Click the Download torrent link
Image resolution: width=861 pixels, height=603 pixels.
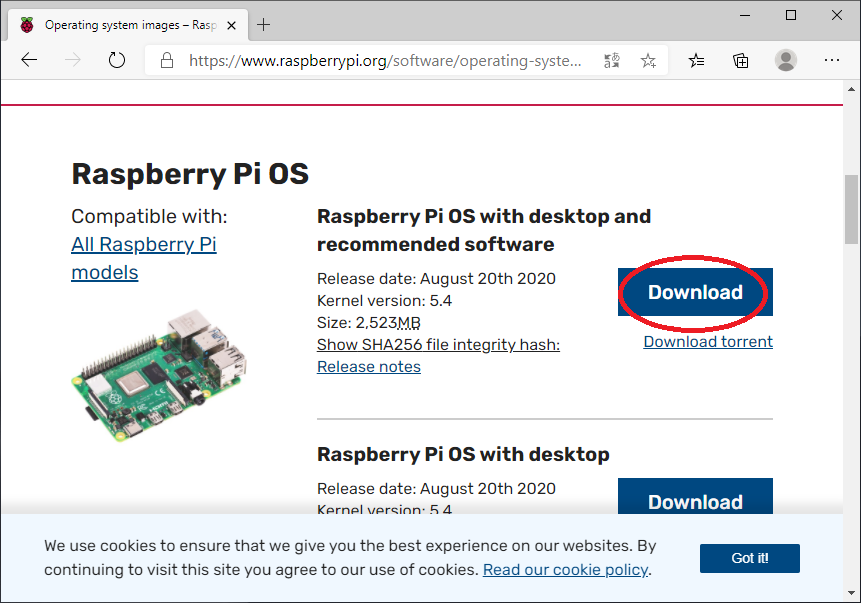point(708,341)
